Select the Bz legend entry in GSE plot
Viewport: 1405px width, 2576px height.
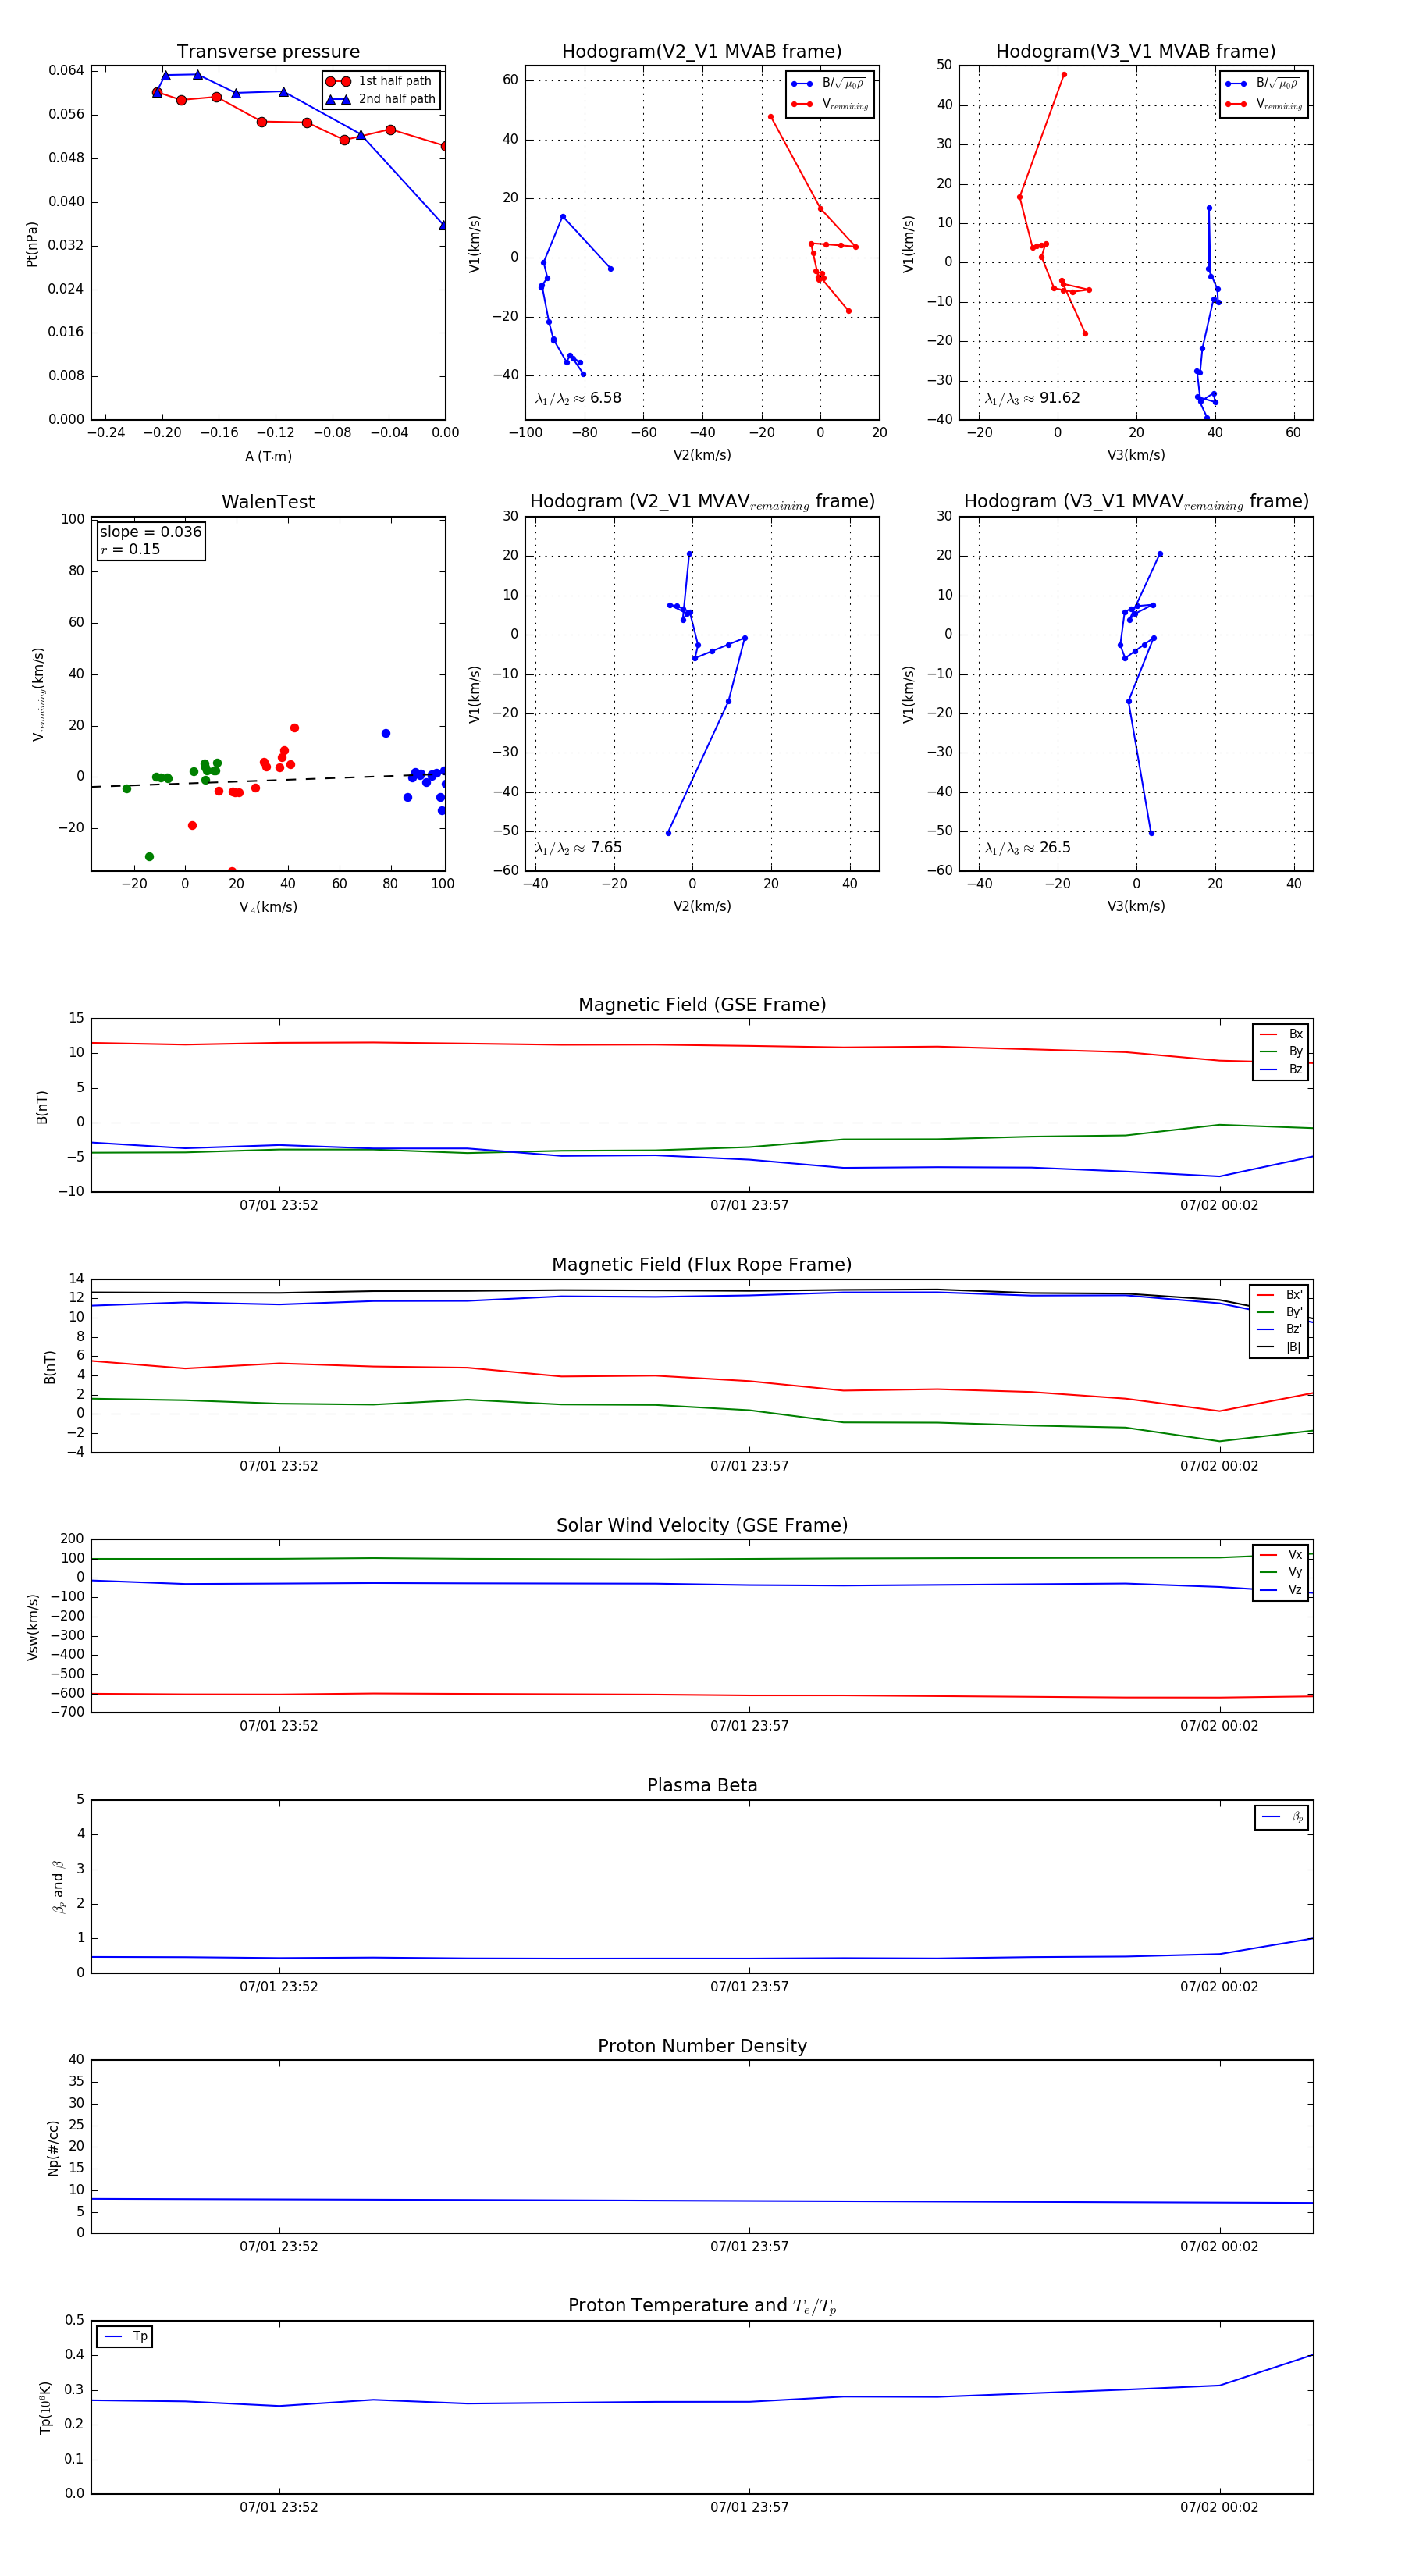coord(1281,1069)
